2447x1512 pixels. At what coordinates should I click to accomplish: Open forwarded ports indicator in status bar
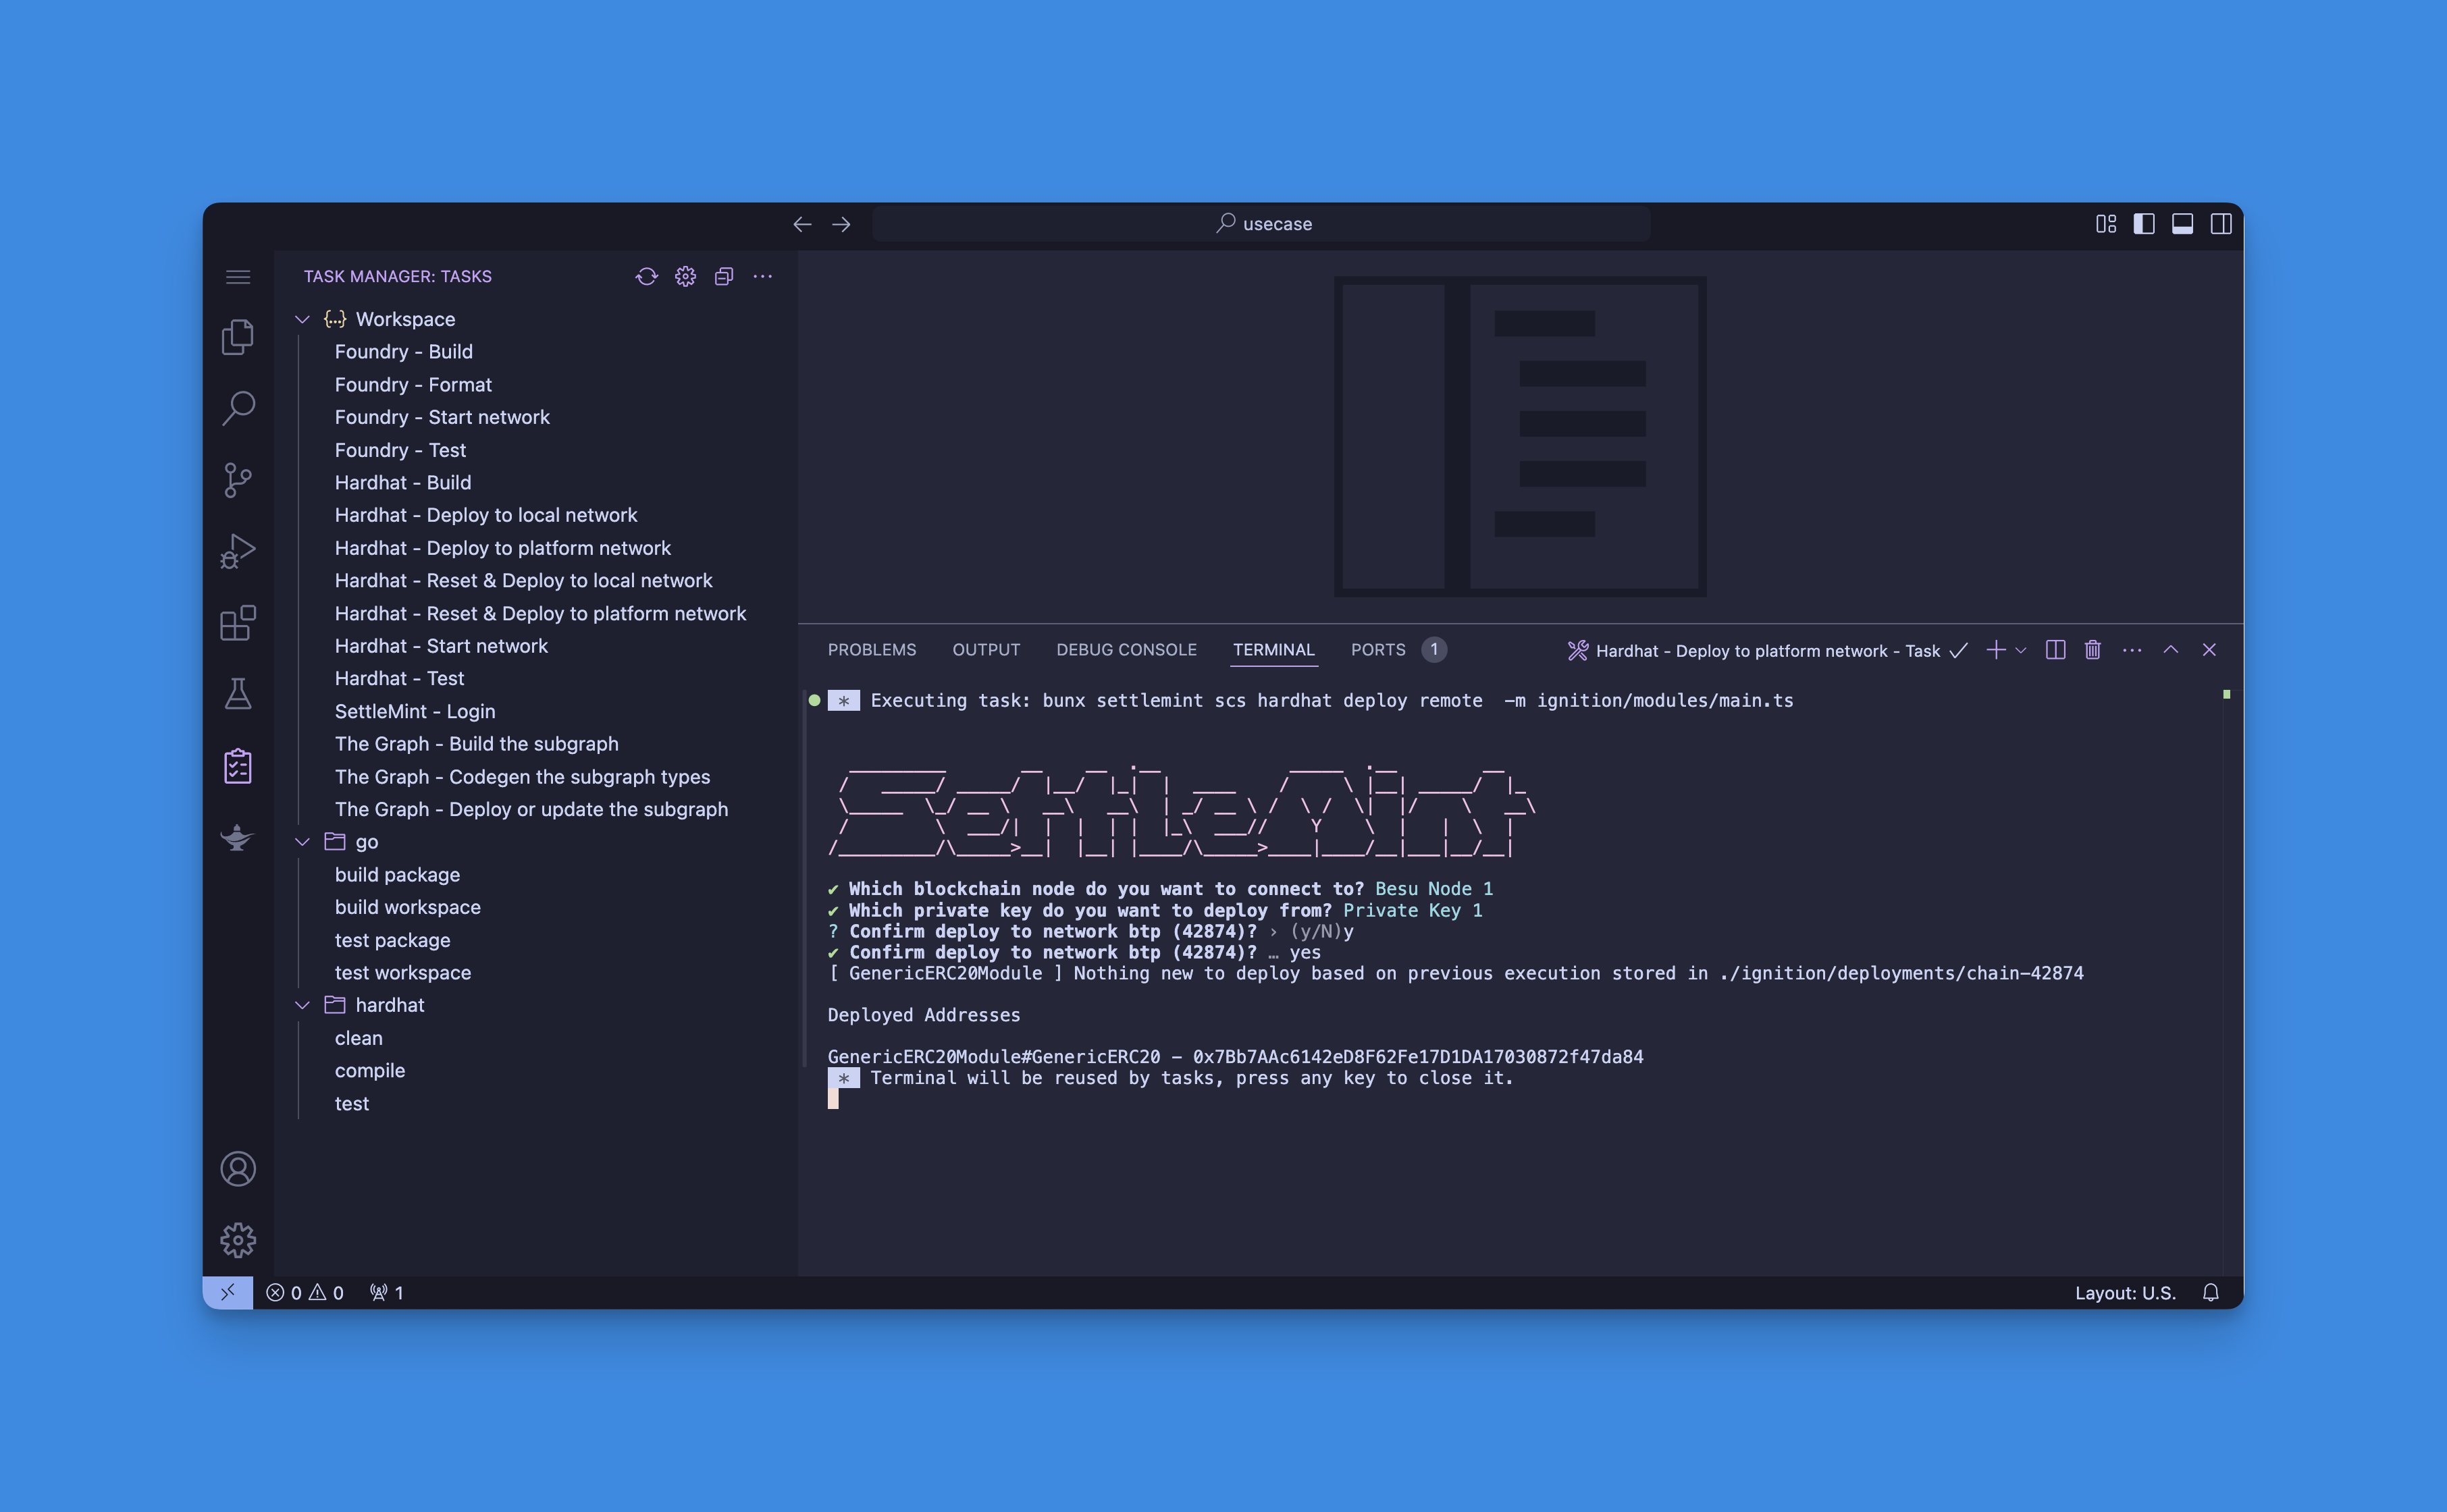click(x=387, y=1292)
